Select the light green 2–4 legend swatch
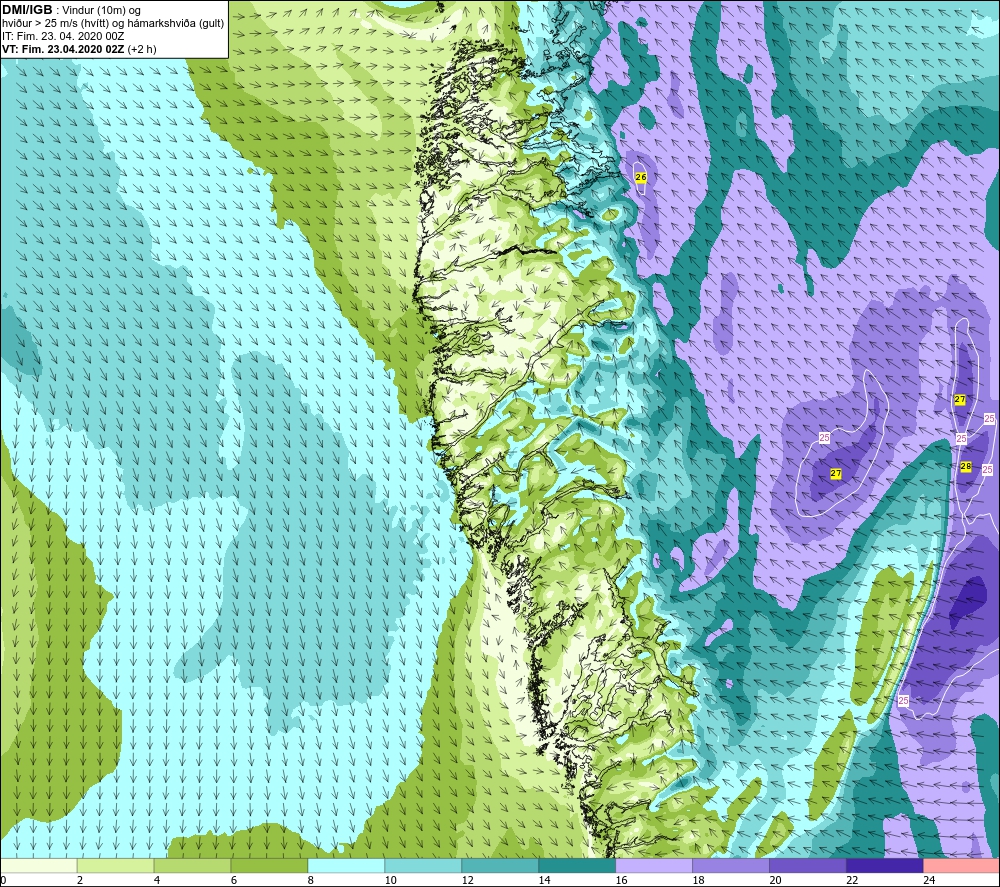The width and height of the screenshot is (1000, 887). click(x=115, y=866)
